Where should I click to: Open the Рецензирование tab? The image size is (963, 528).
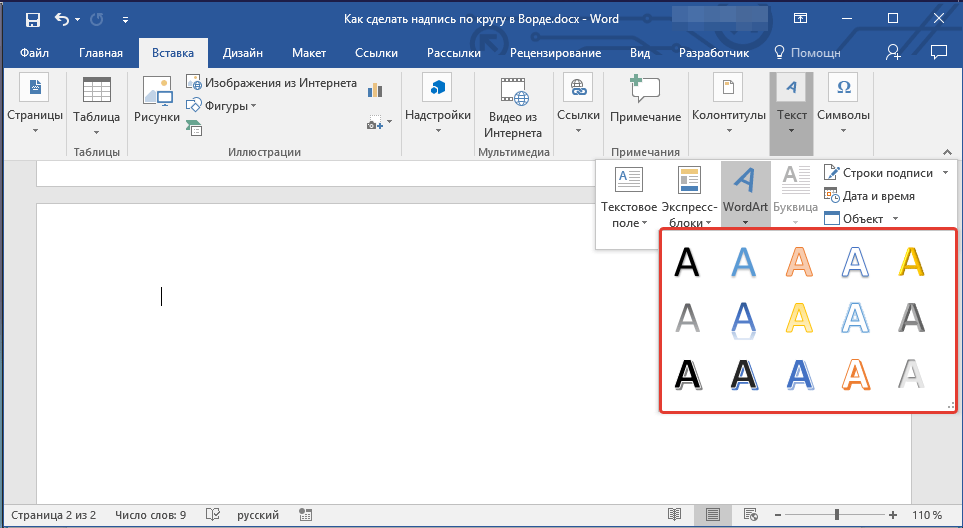[x=555, y=53]
